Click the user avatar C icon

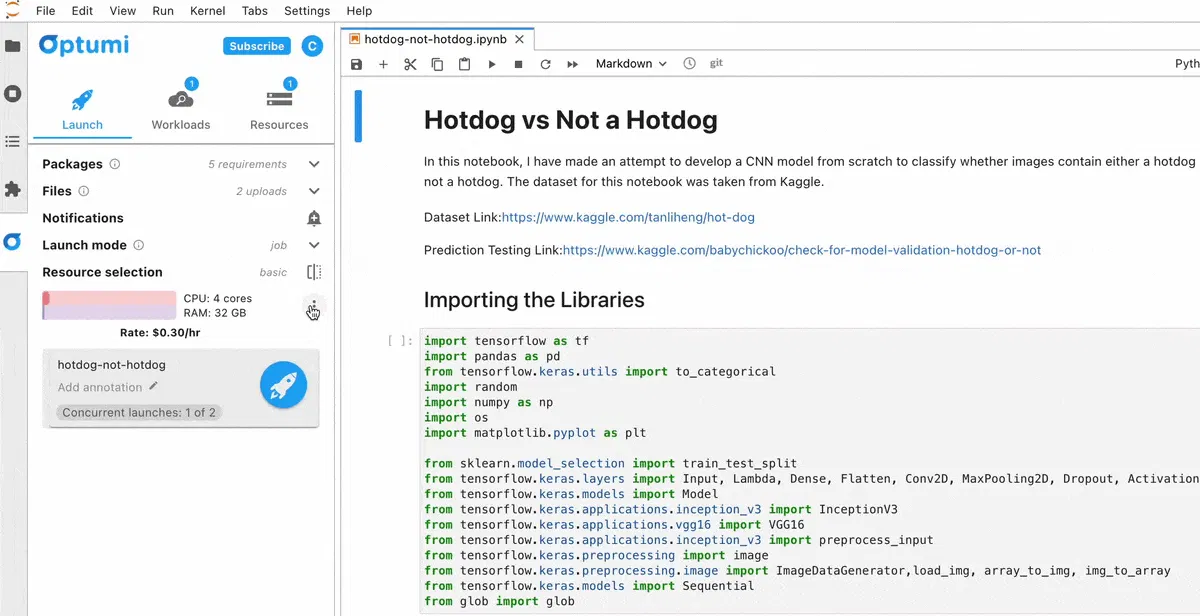click(x=312, y=46)
